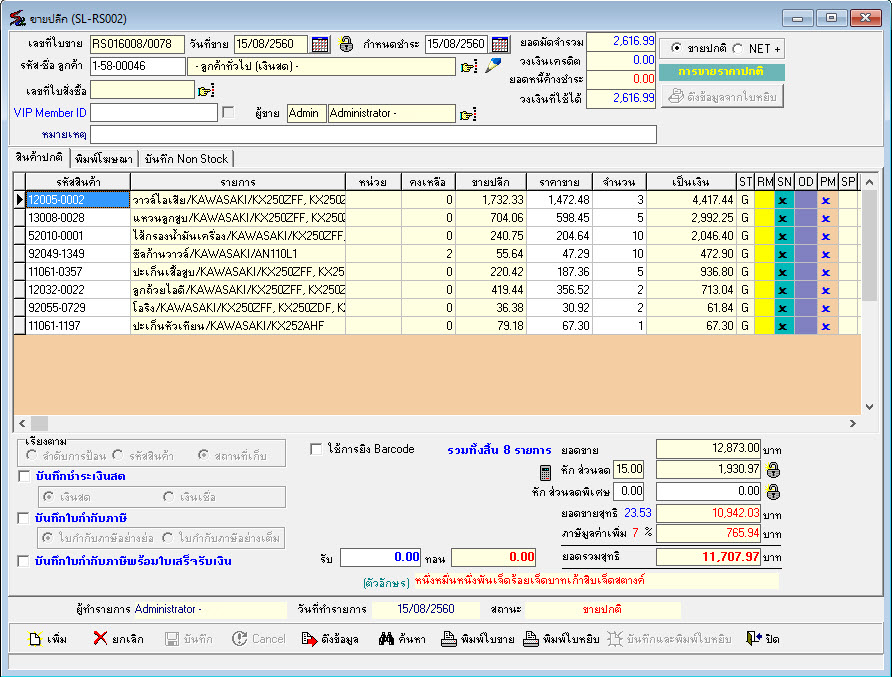Click the padlock beside หักส่วนลดพิเศษ amount
This screenshot has width=892, height=677.
coord(773,492)
